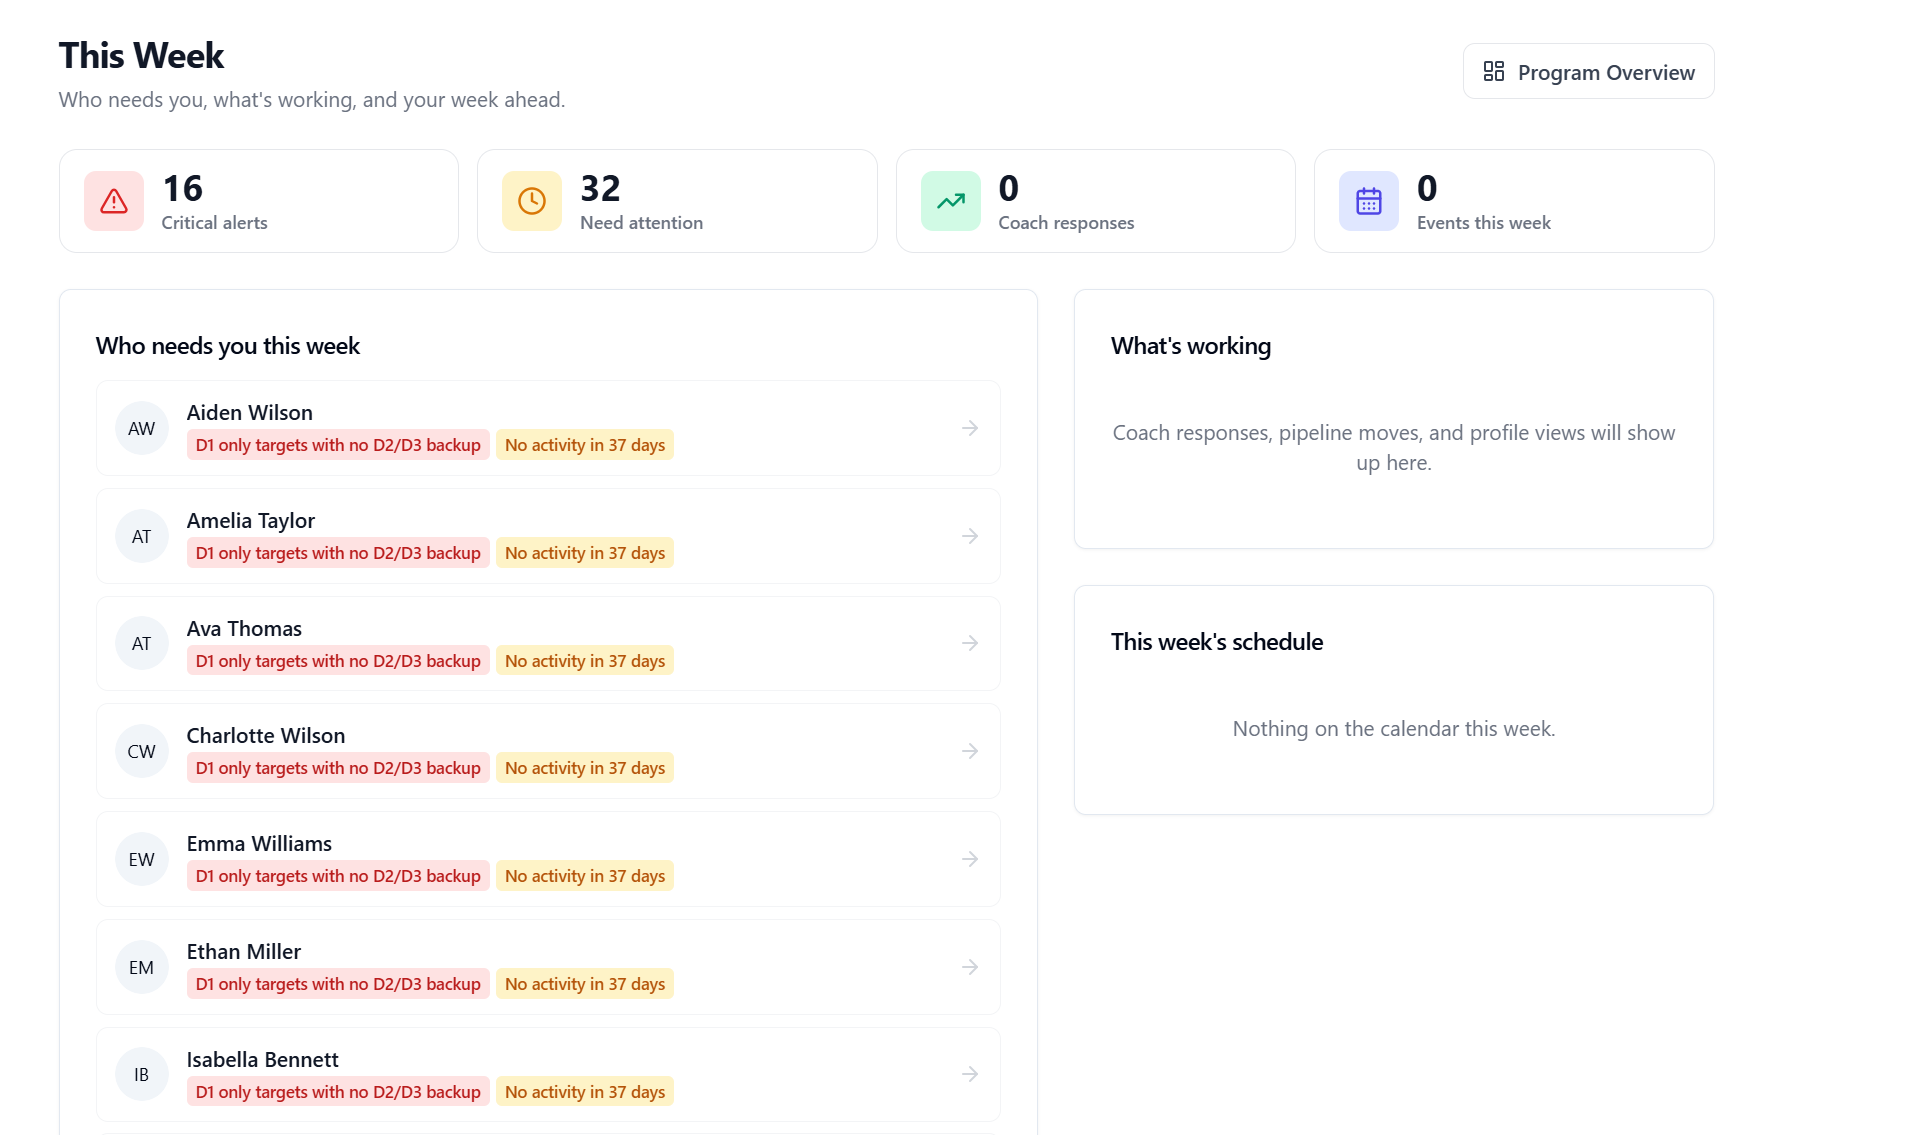Screen dimensions: 1905x1135
Task: Open Aiden Wilson's name link
Action: coord(250,412)
